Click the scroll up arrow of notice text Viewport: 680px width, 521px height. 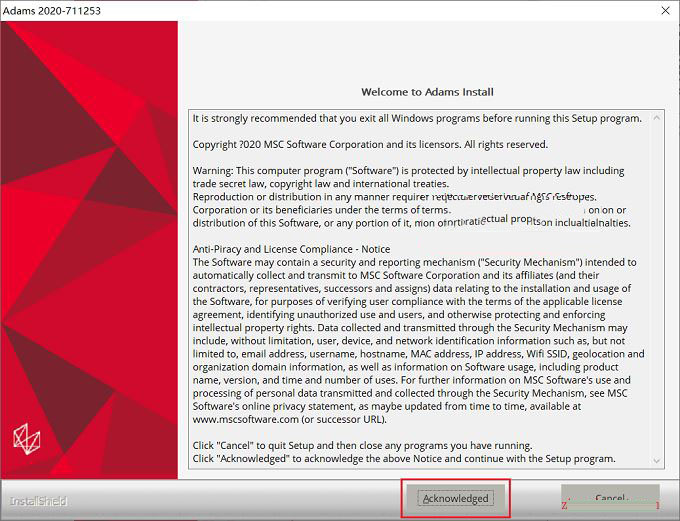pyautogui.click(x=657, y=118)
